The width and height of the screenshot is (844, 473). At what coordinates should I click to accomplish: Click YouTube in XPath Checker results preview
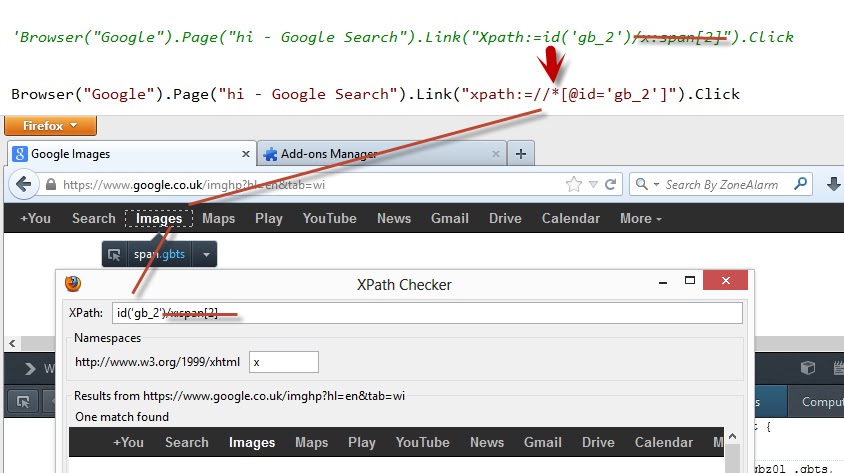click(x=423, y=442)
